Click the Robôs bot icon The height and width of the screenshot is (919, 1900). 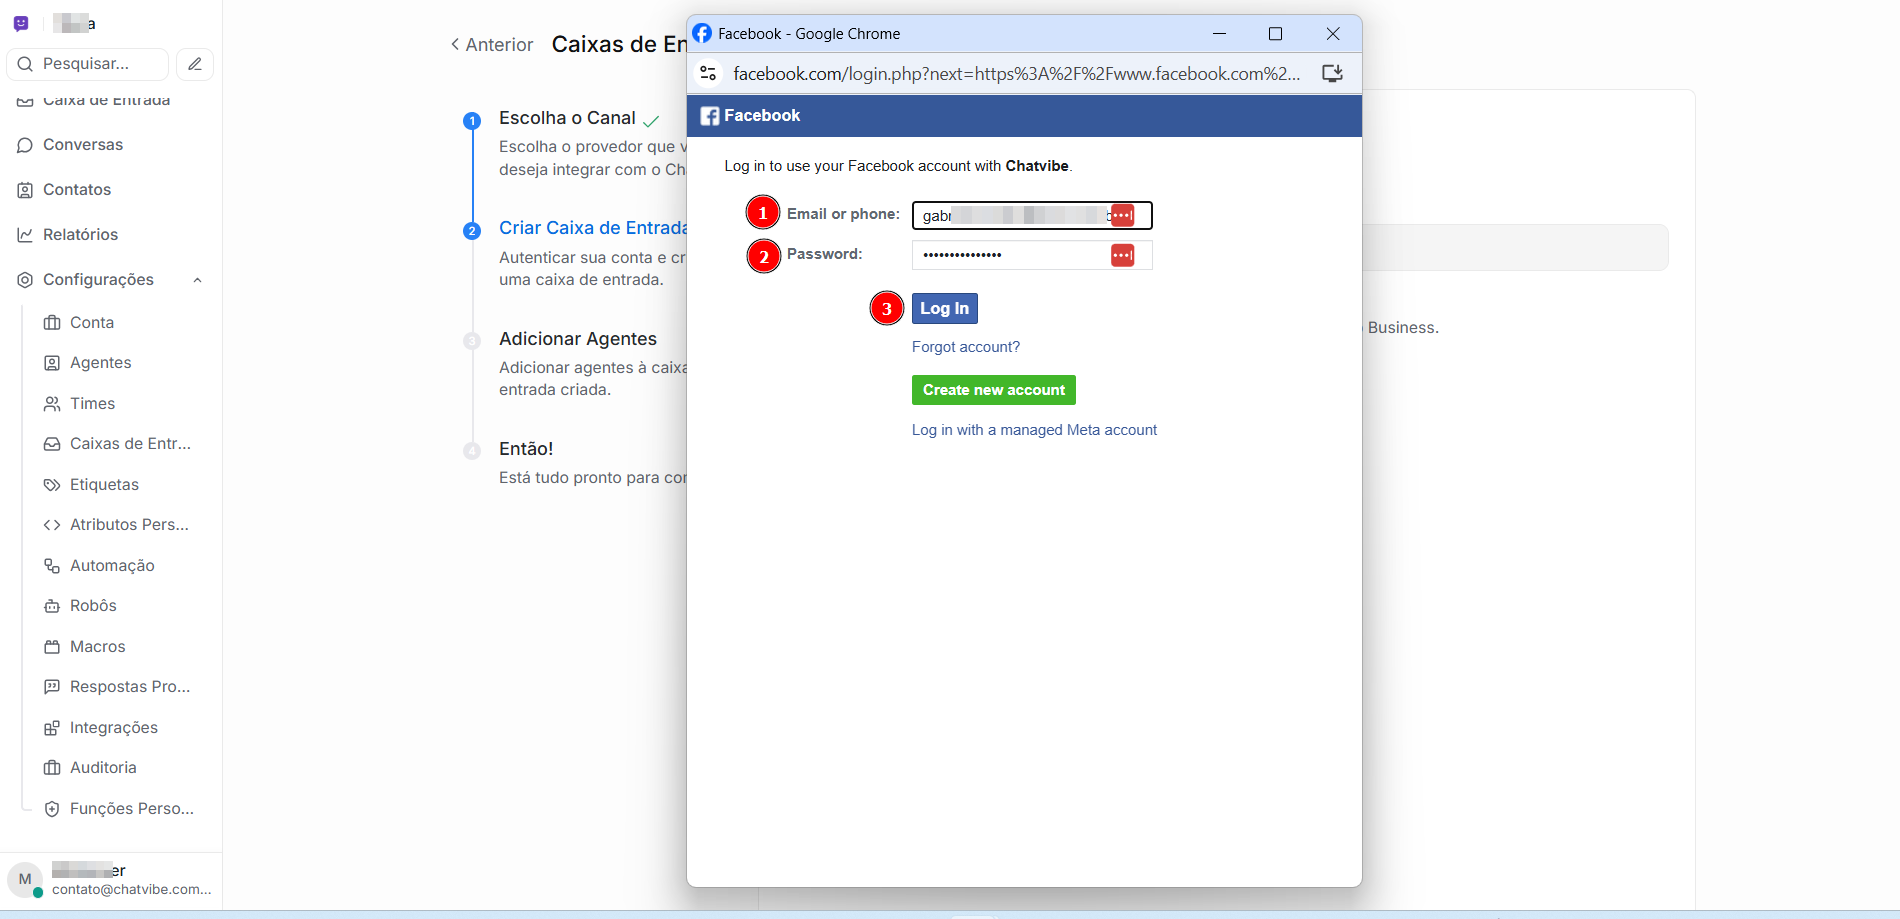point(52,606)
